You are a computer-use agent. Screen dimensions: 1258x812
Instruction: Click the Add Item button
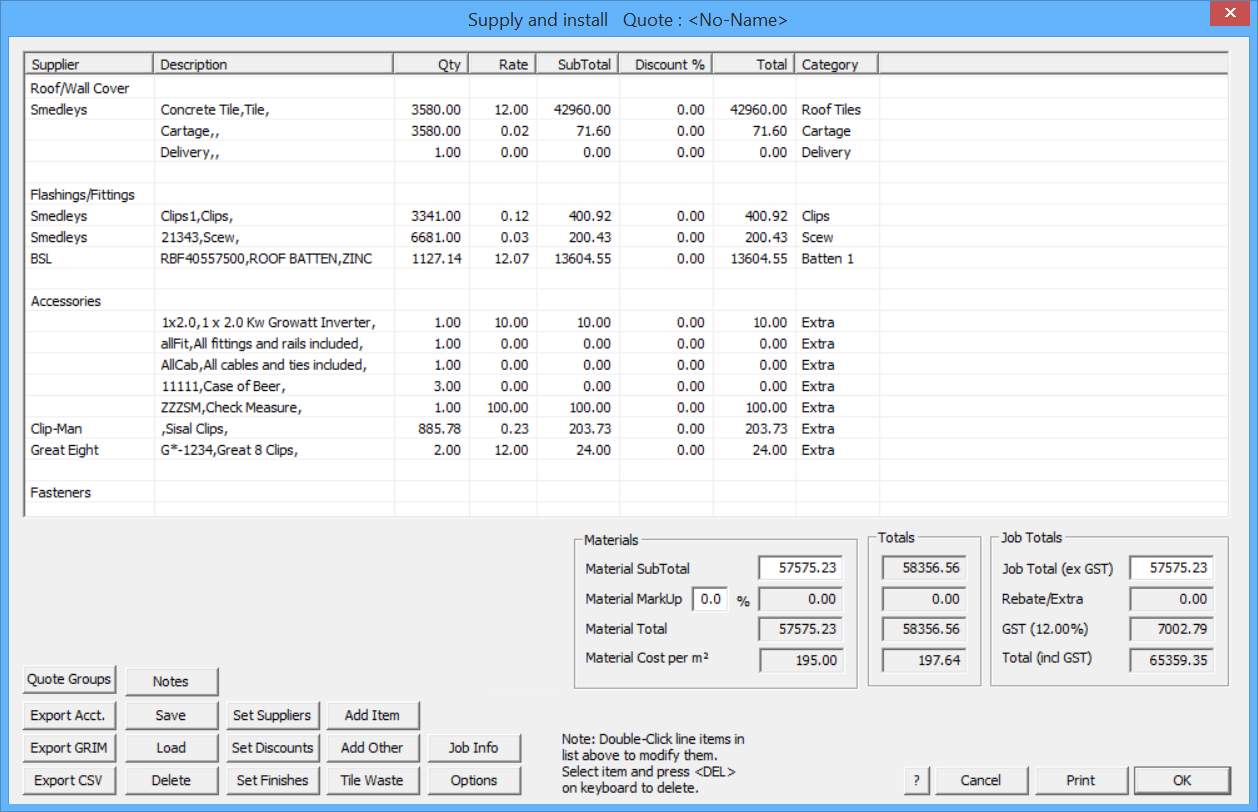(372, 715)
